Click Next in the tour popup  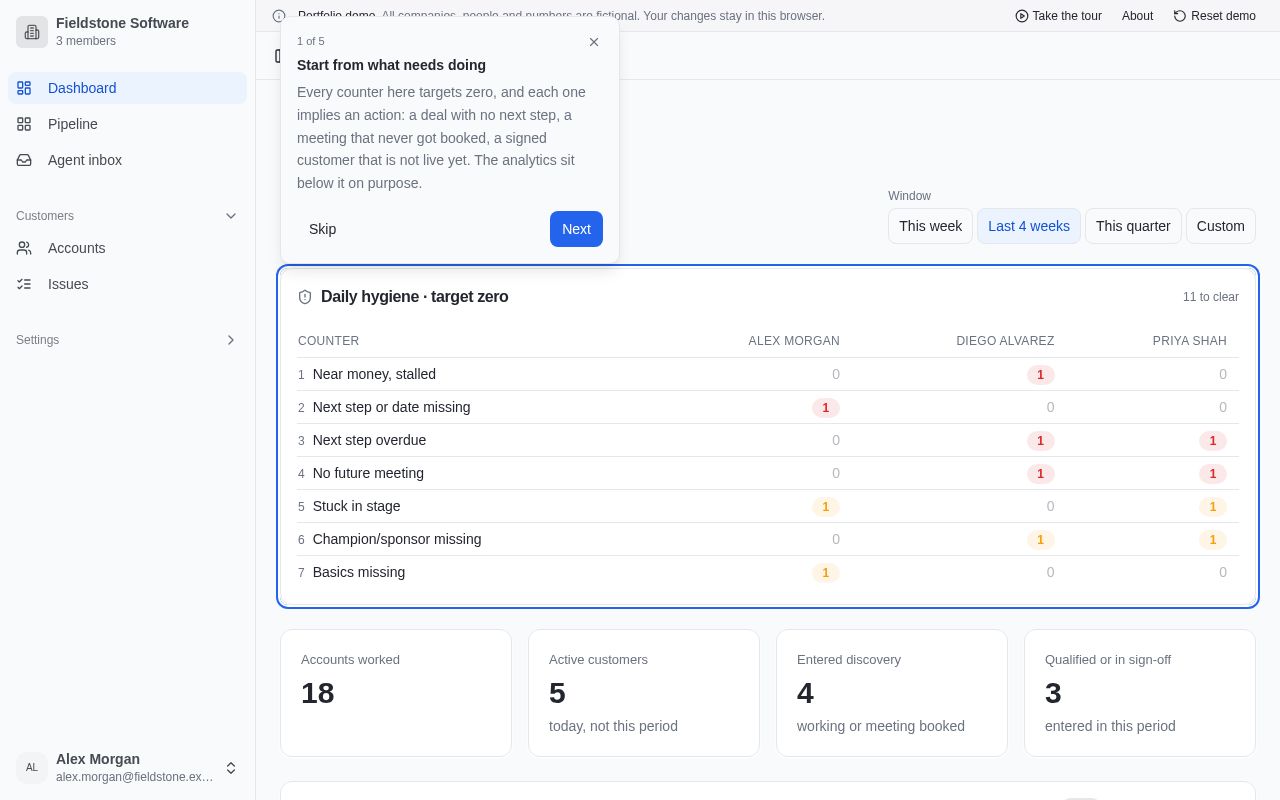576,229
